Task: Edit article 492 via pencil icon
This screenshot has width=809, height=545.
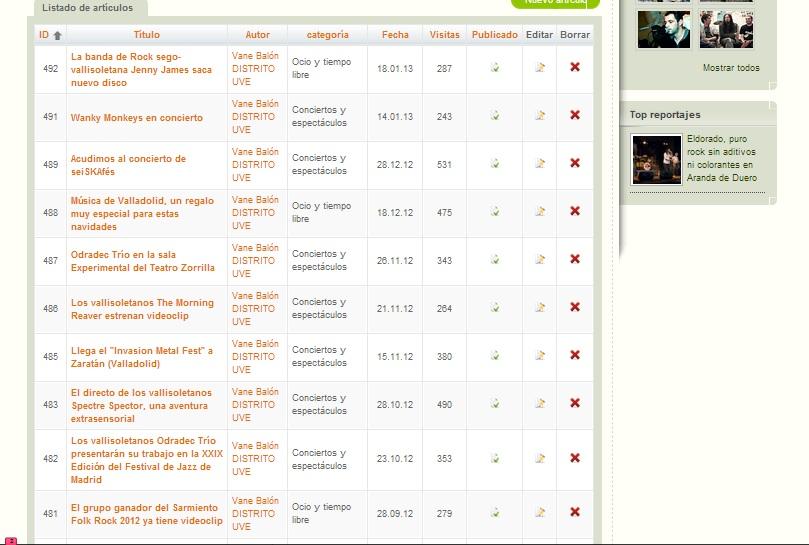Action: (x=540, y=67)
